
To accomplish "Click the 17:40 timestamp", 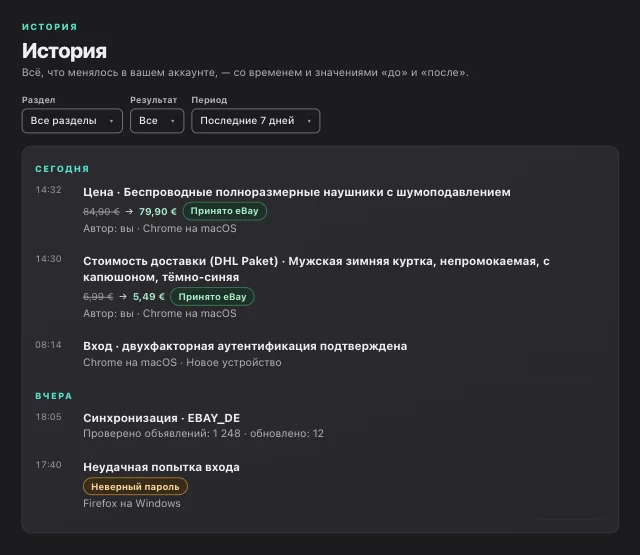I will click(x=48, y=465).
